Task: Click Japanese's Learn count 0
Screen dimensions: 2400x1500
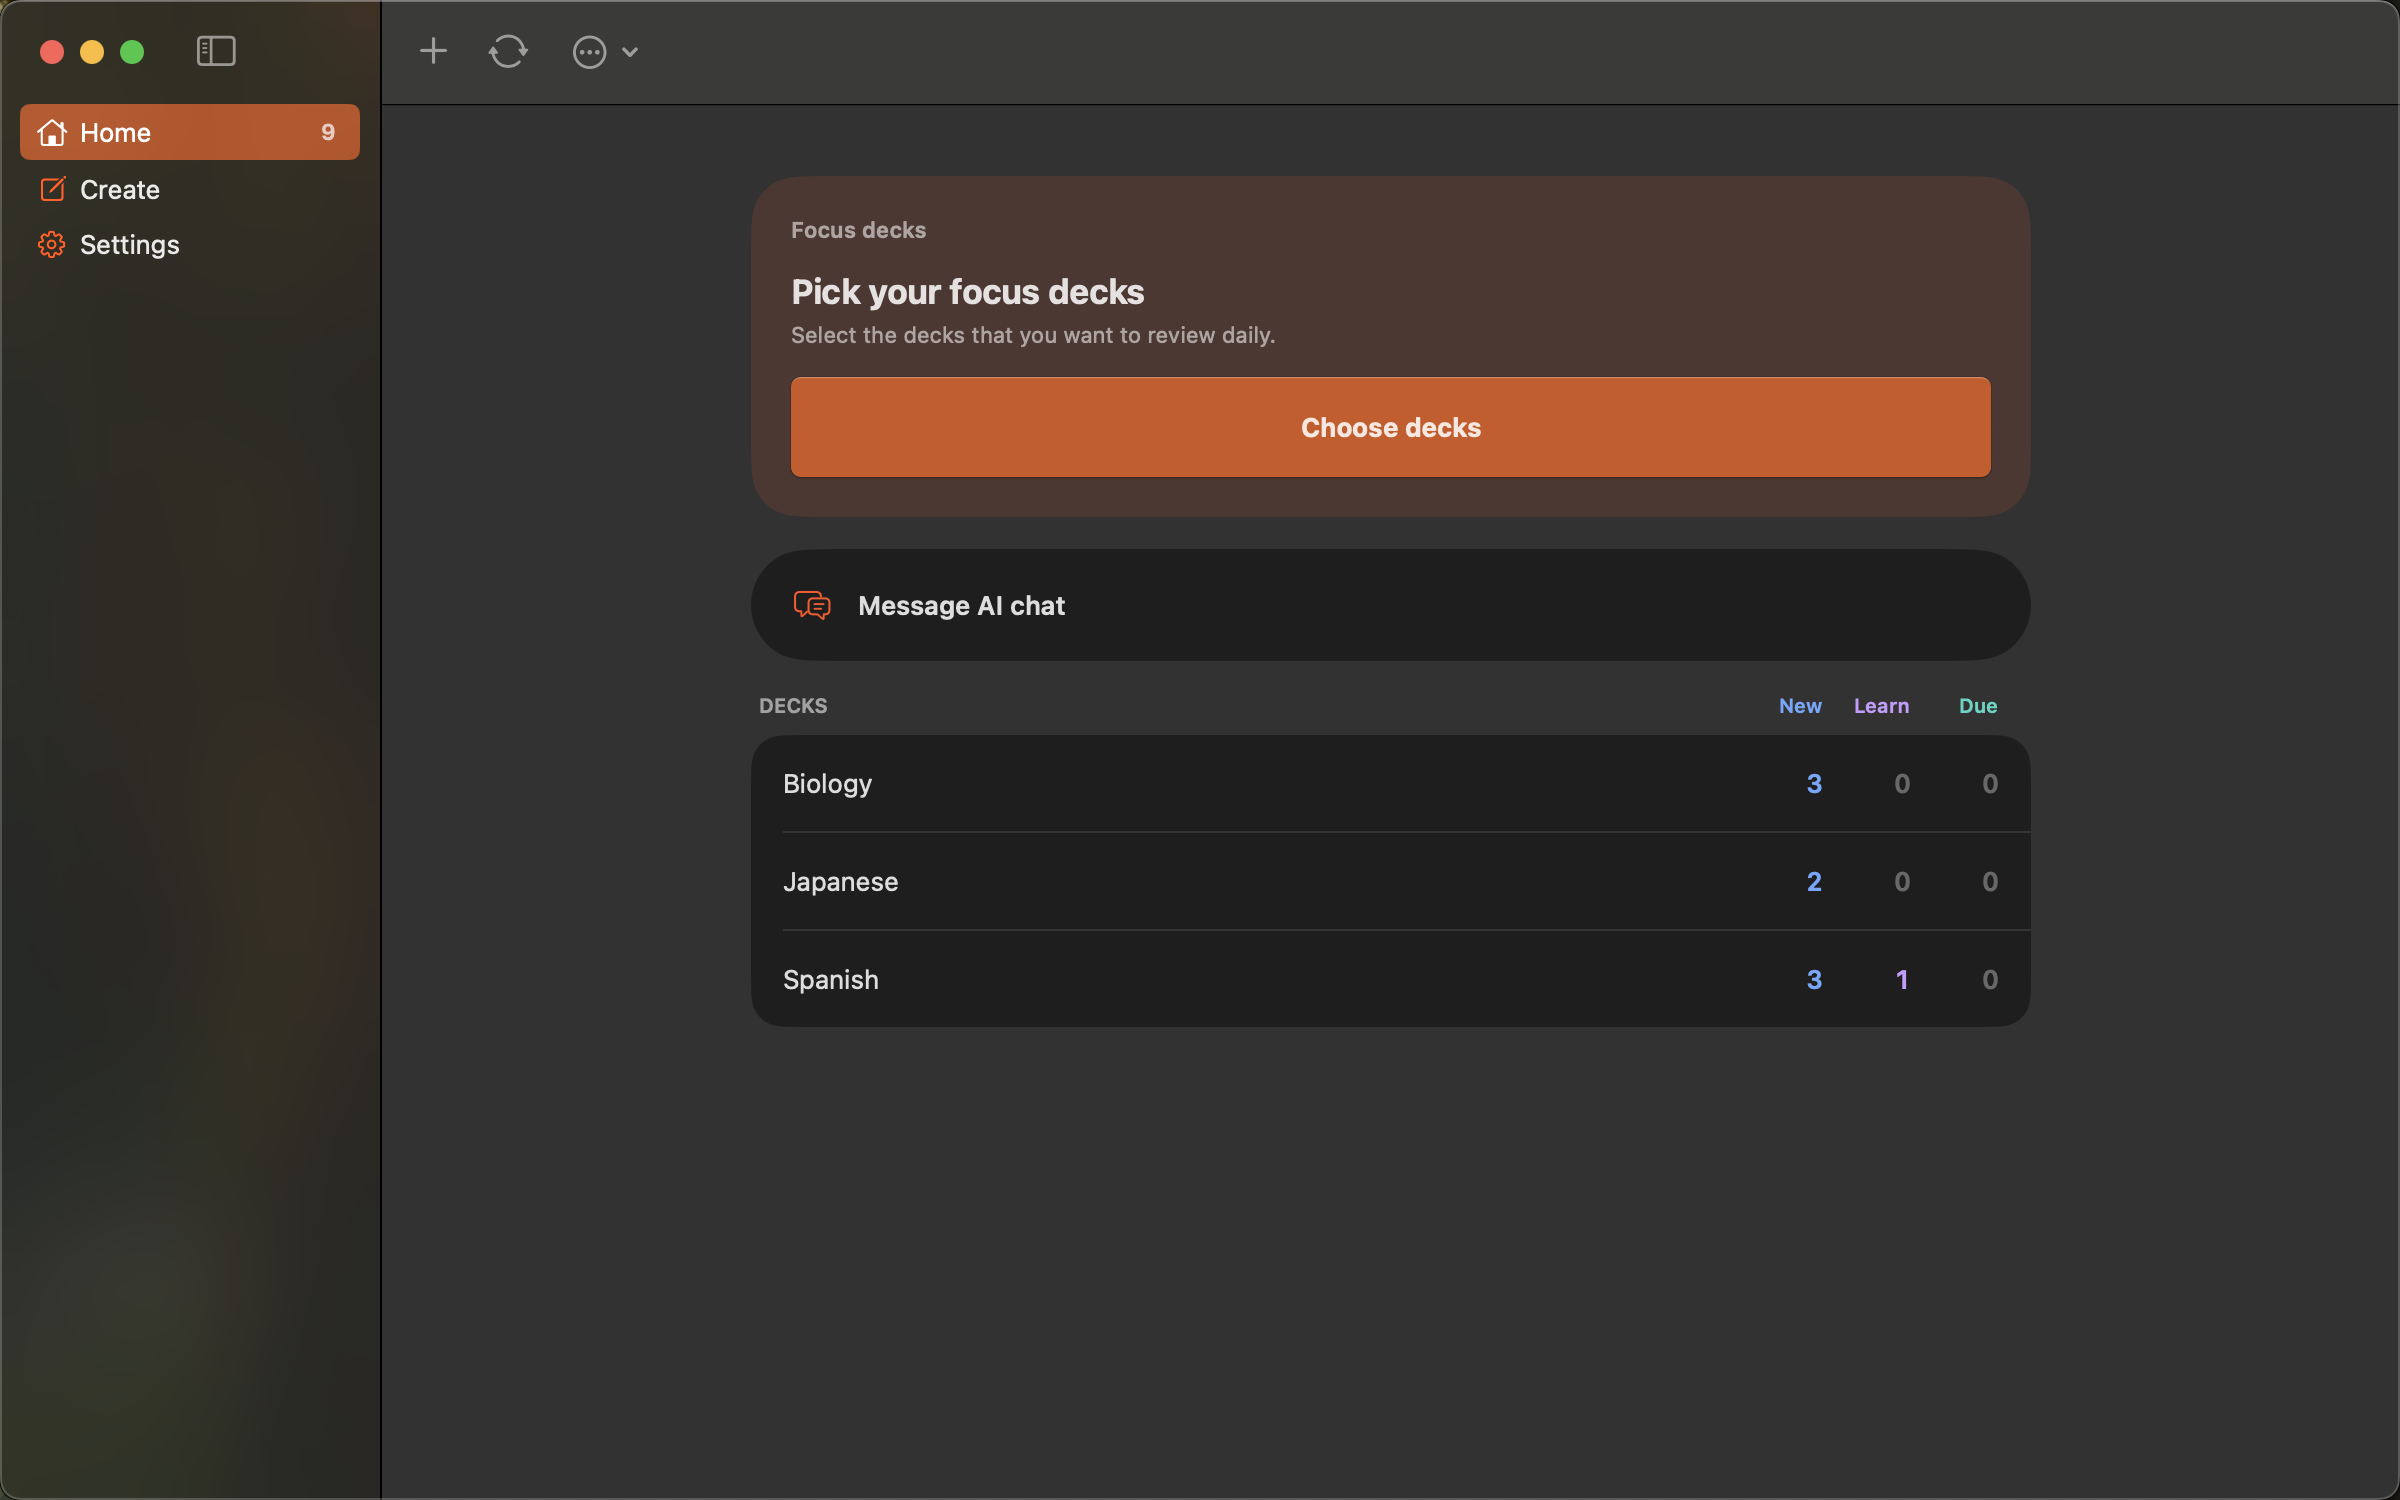Action: tap(1902, 881)
